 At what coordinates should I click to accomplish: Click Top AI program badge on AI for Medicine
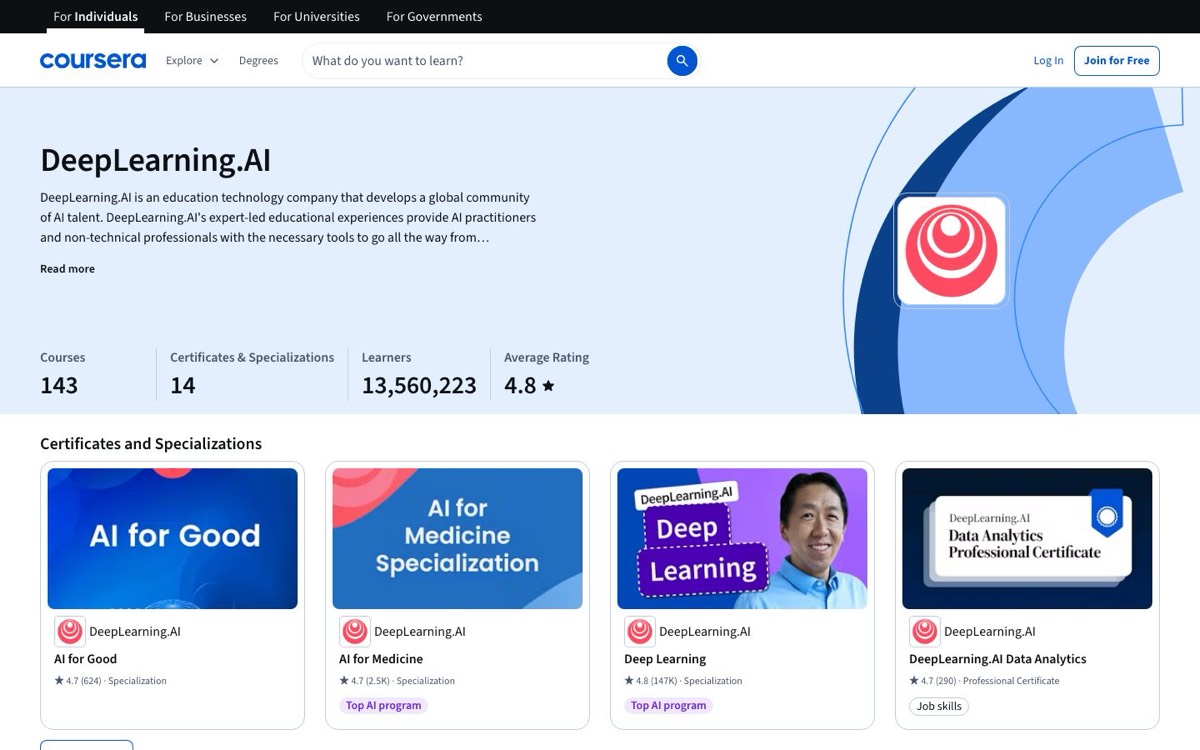pos(384,706)
